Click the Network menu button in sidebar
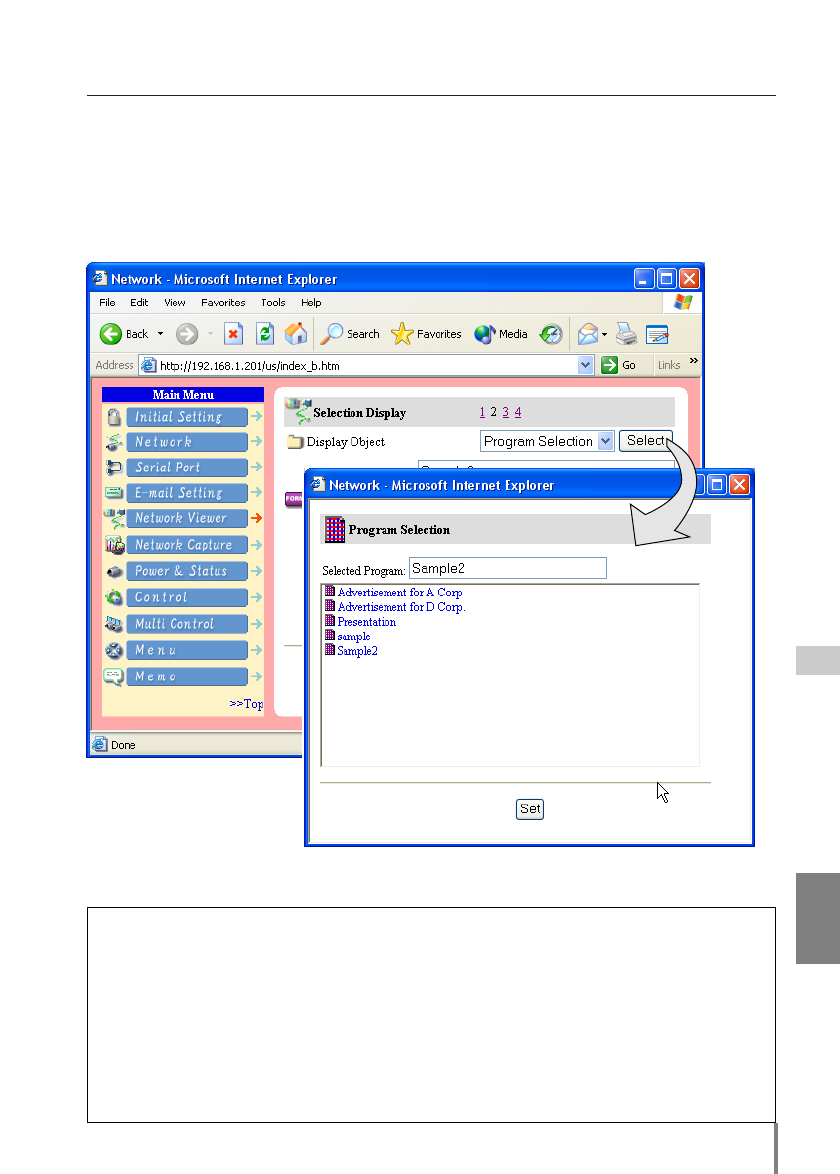Image resolution: width=840 pixels, height=1174 pixels. pyautogui.click(x=187, y=442)
